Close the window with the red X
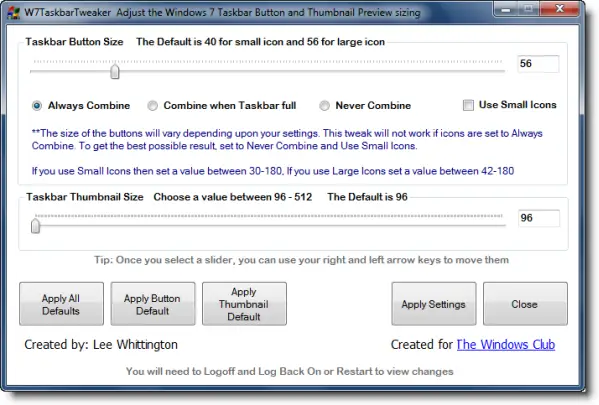599x405 pixels. 560,9
